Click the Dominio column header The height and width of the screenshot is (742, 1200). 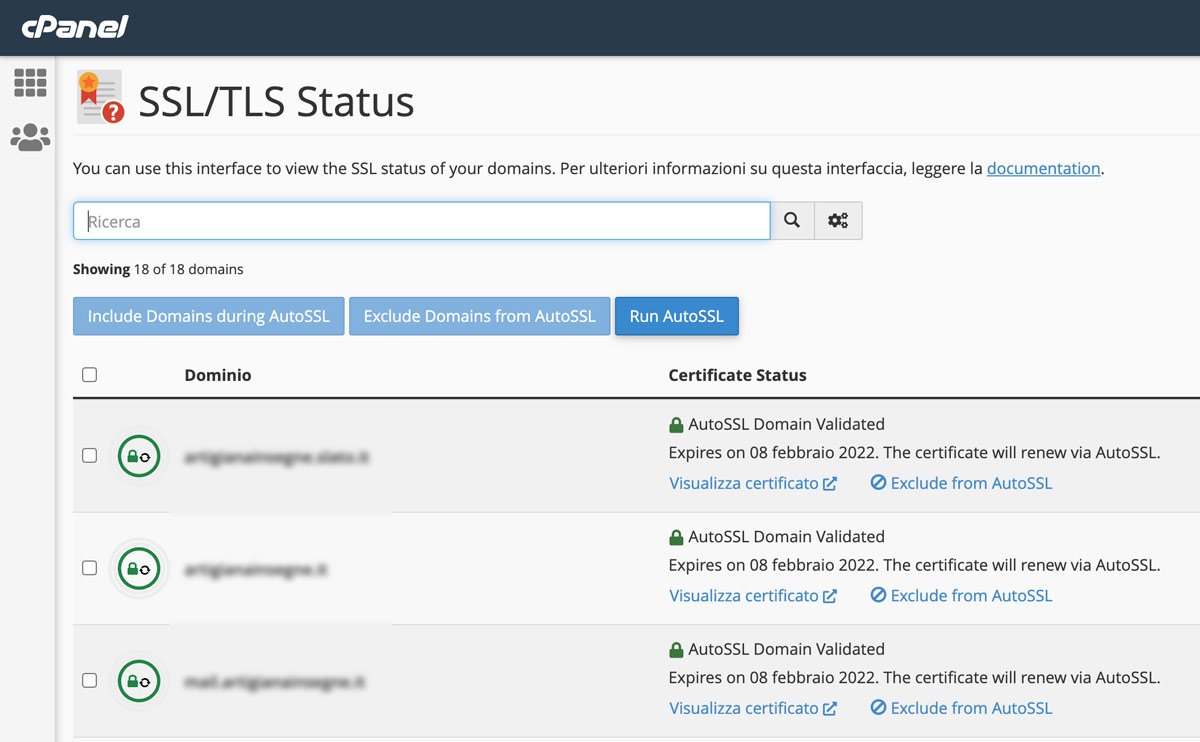(x=218, y=375)
